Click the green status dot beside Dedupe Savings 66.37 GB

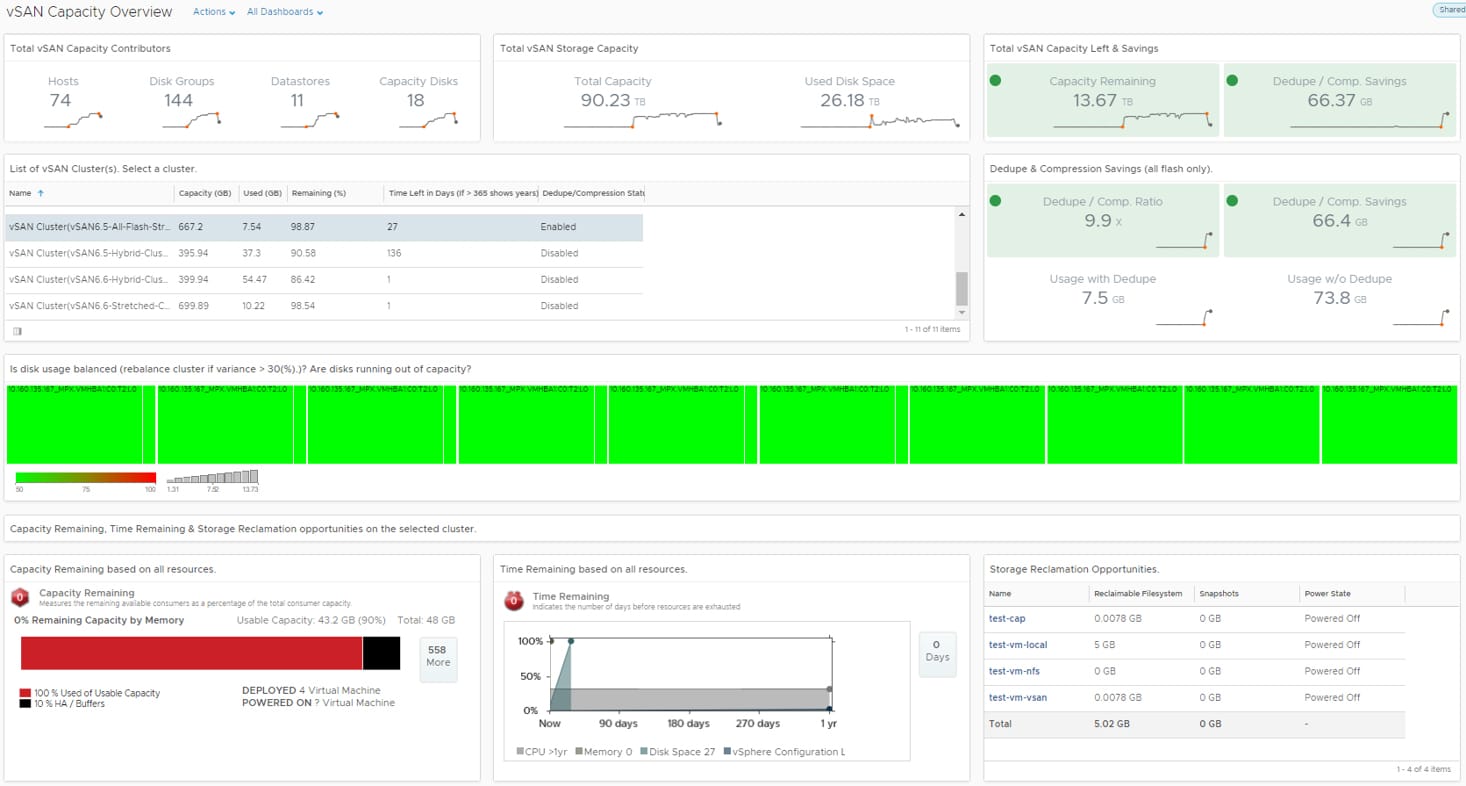pos(1232,81)
